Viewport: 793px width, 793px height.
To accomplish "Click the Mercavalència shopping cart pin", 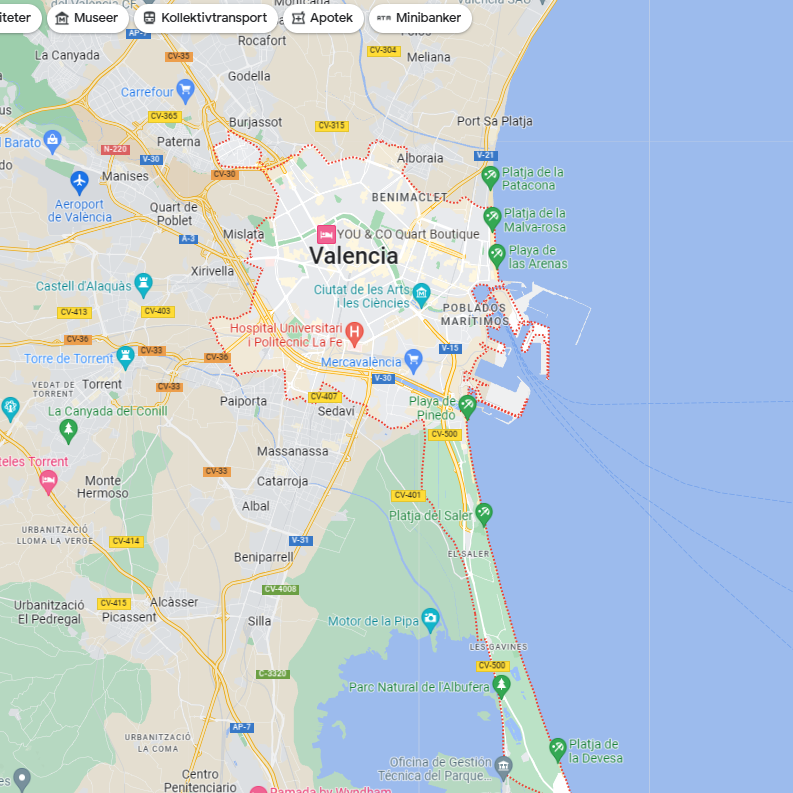I will click(x=414, y=361).
